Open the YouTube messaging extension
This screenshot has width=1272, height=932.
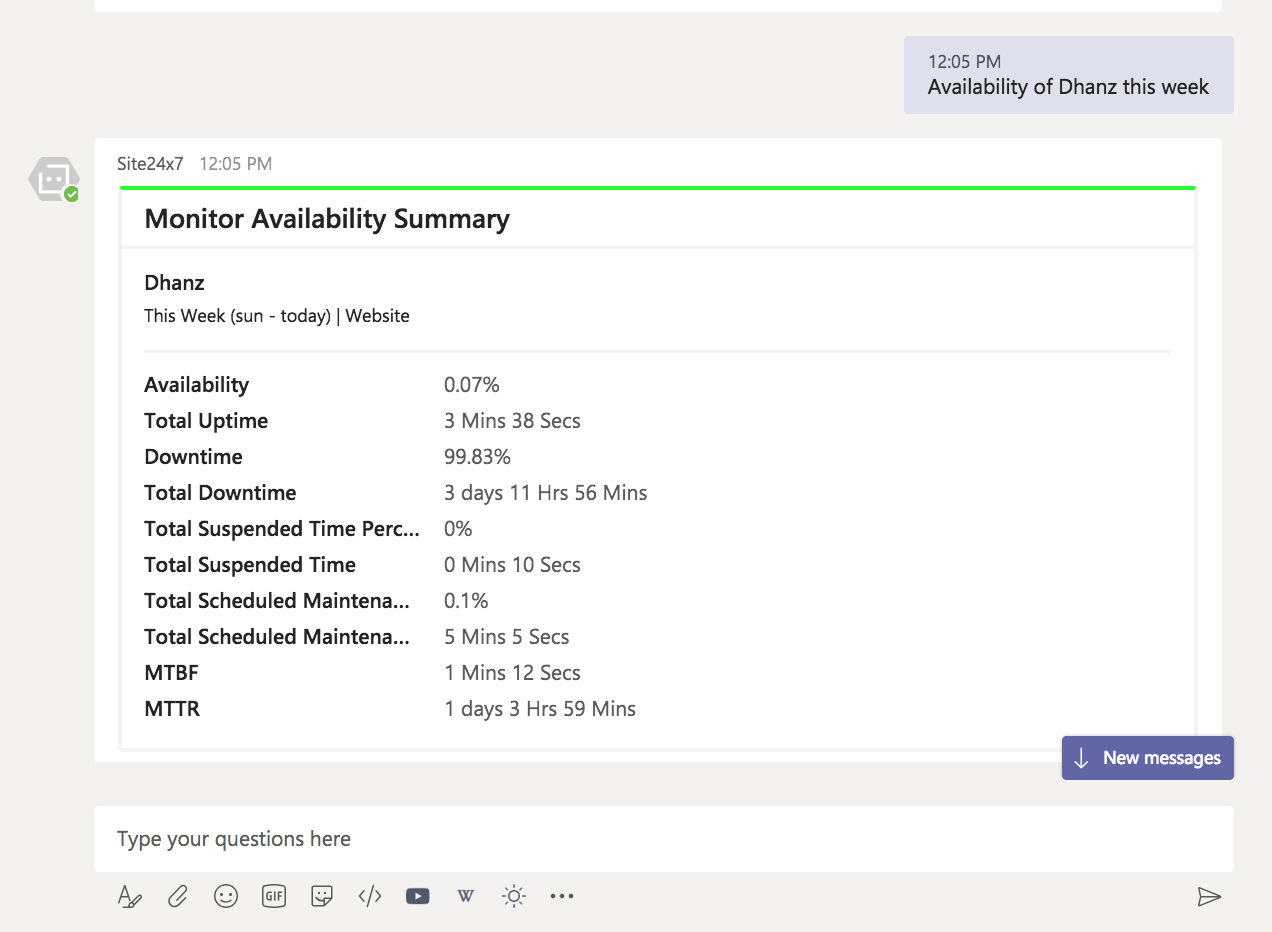418,896
